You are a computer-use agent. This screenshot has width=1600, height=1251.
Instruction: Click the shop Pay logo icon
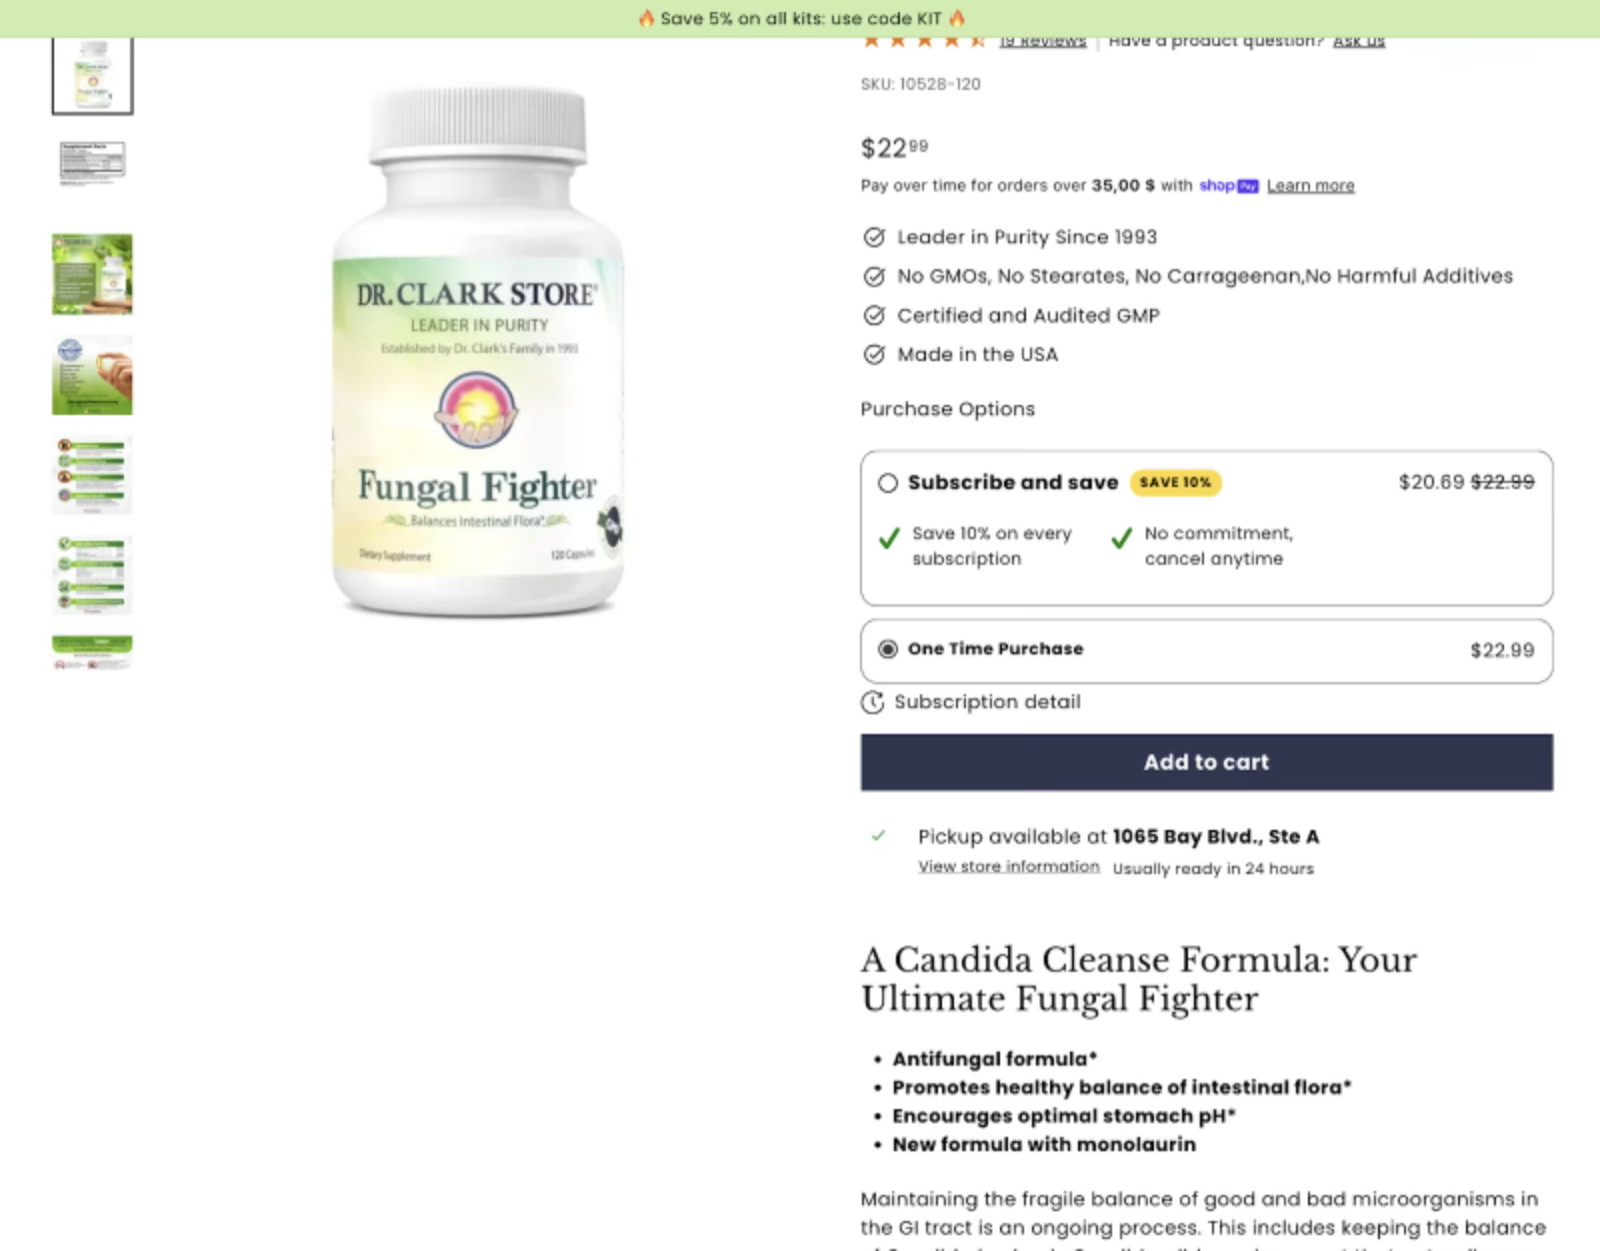tap(1228, 186)
